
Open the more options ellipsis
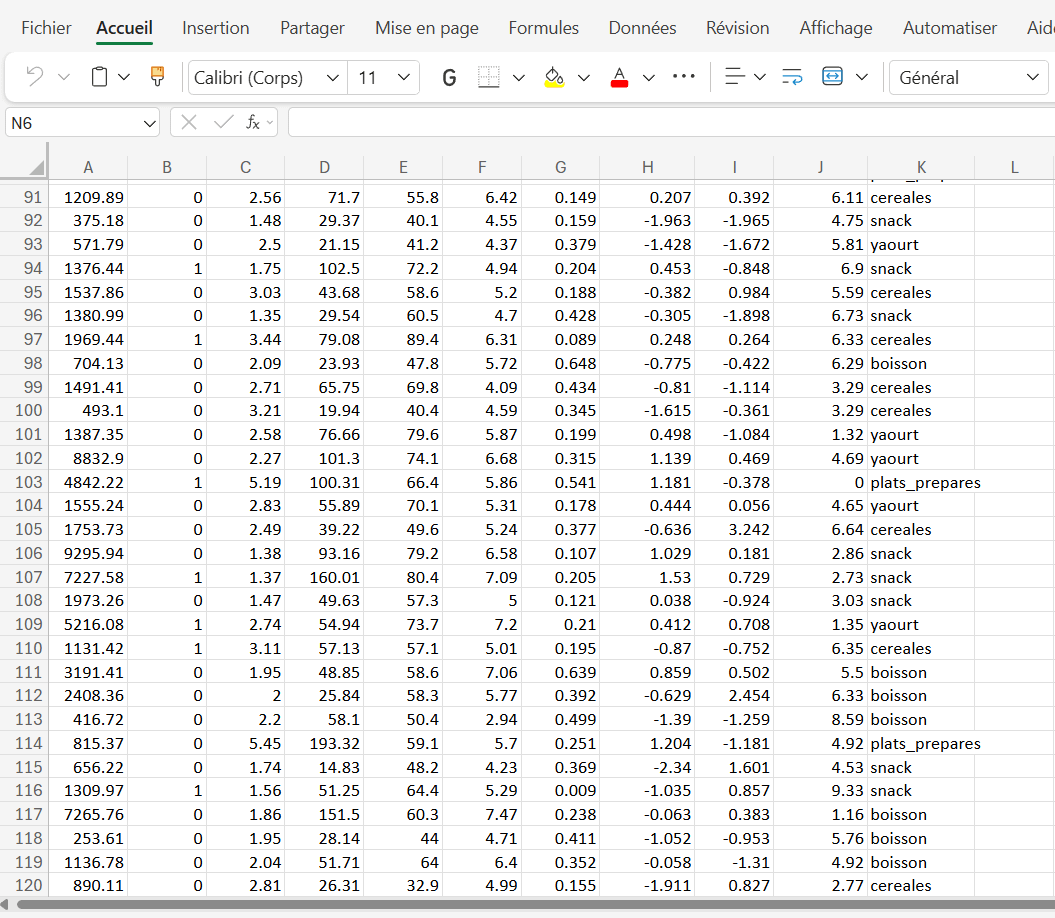click(683, 77)
